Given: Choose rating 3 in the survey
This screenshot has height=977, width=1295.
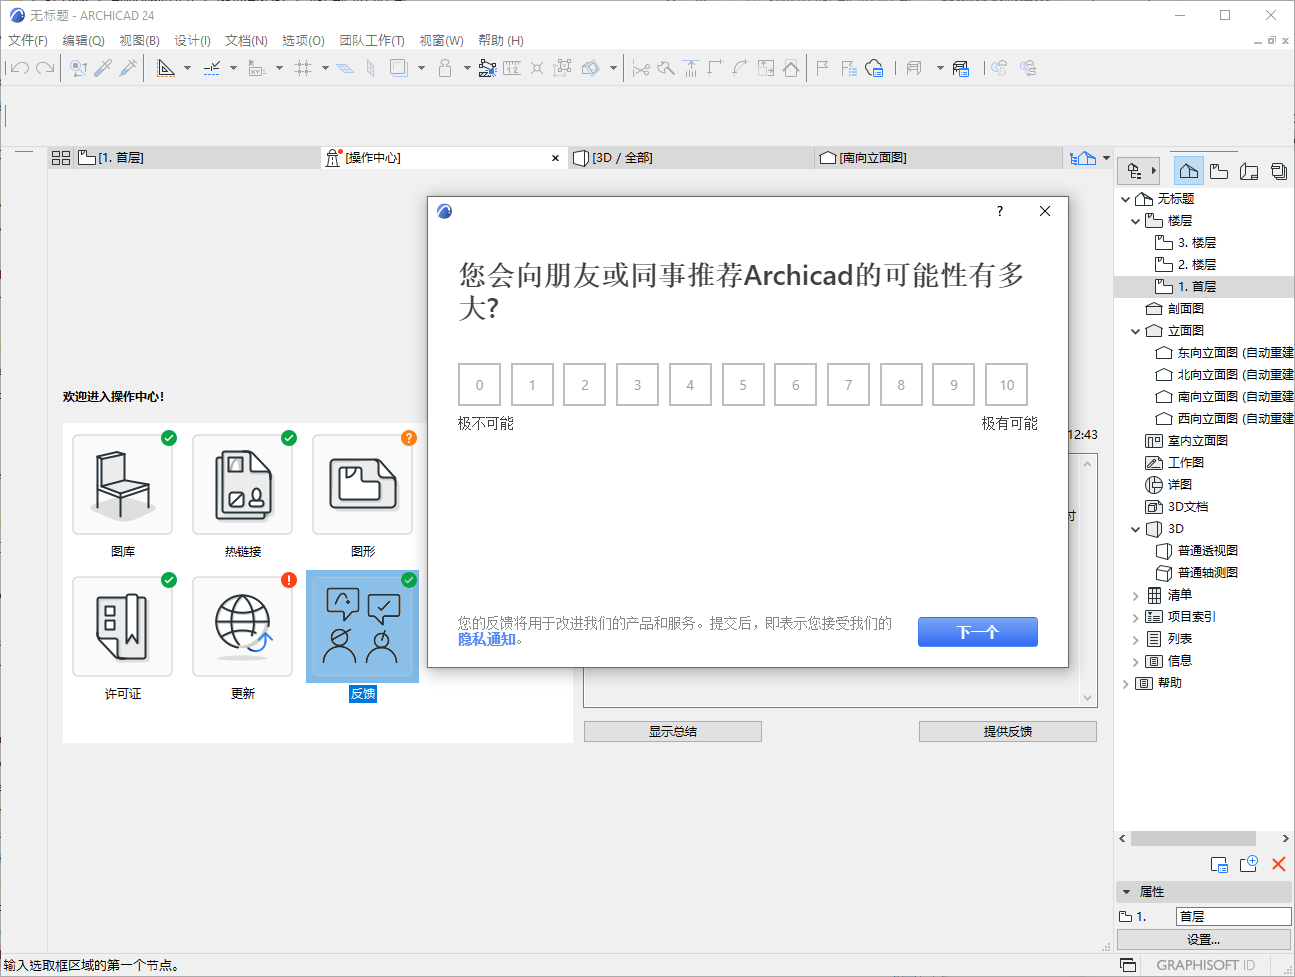Looking at the screenshot, I should (637, 385).
